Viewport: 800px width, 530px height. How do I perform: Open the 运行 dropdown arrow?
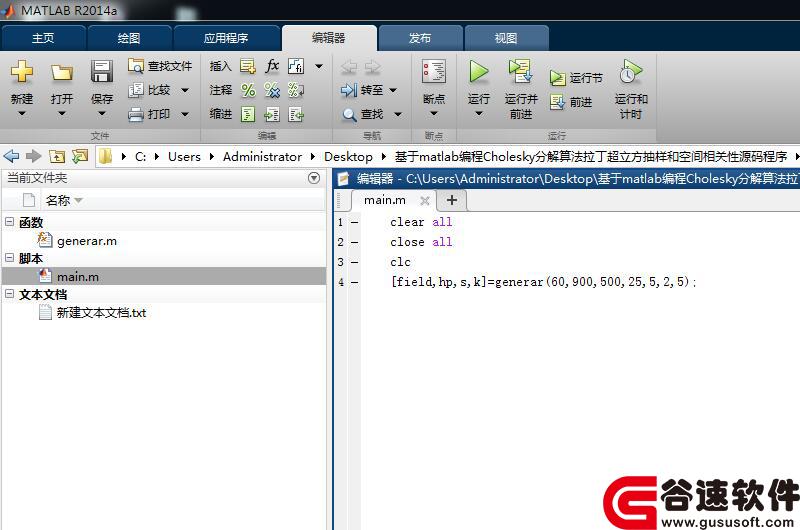(479, 113)
